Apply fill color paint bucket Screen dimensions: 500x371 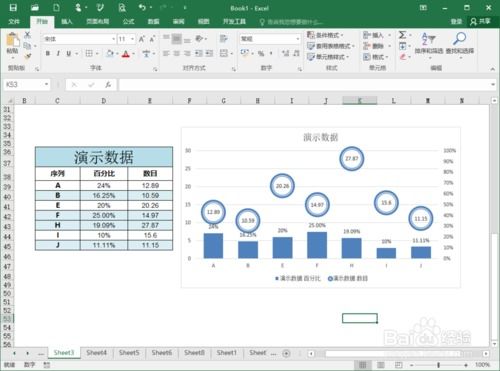(109, 53)
